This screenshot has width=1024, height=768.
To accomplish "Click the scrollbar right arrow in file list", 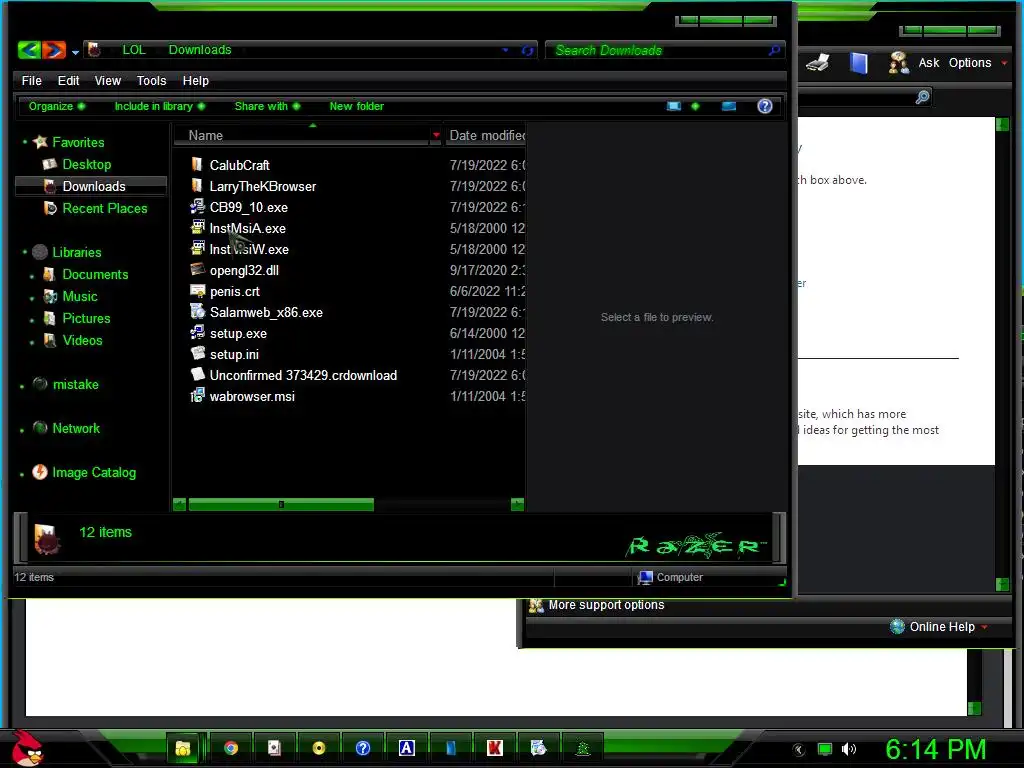I will point(517,504).
